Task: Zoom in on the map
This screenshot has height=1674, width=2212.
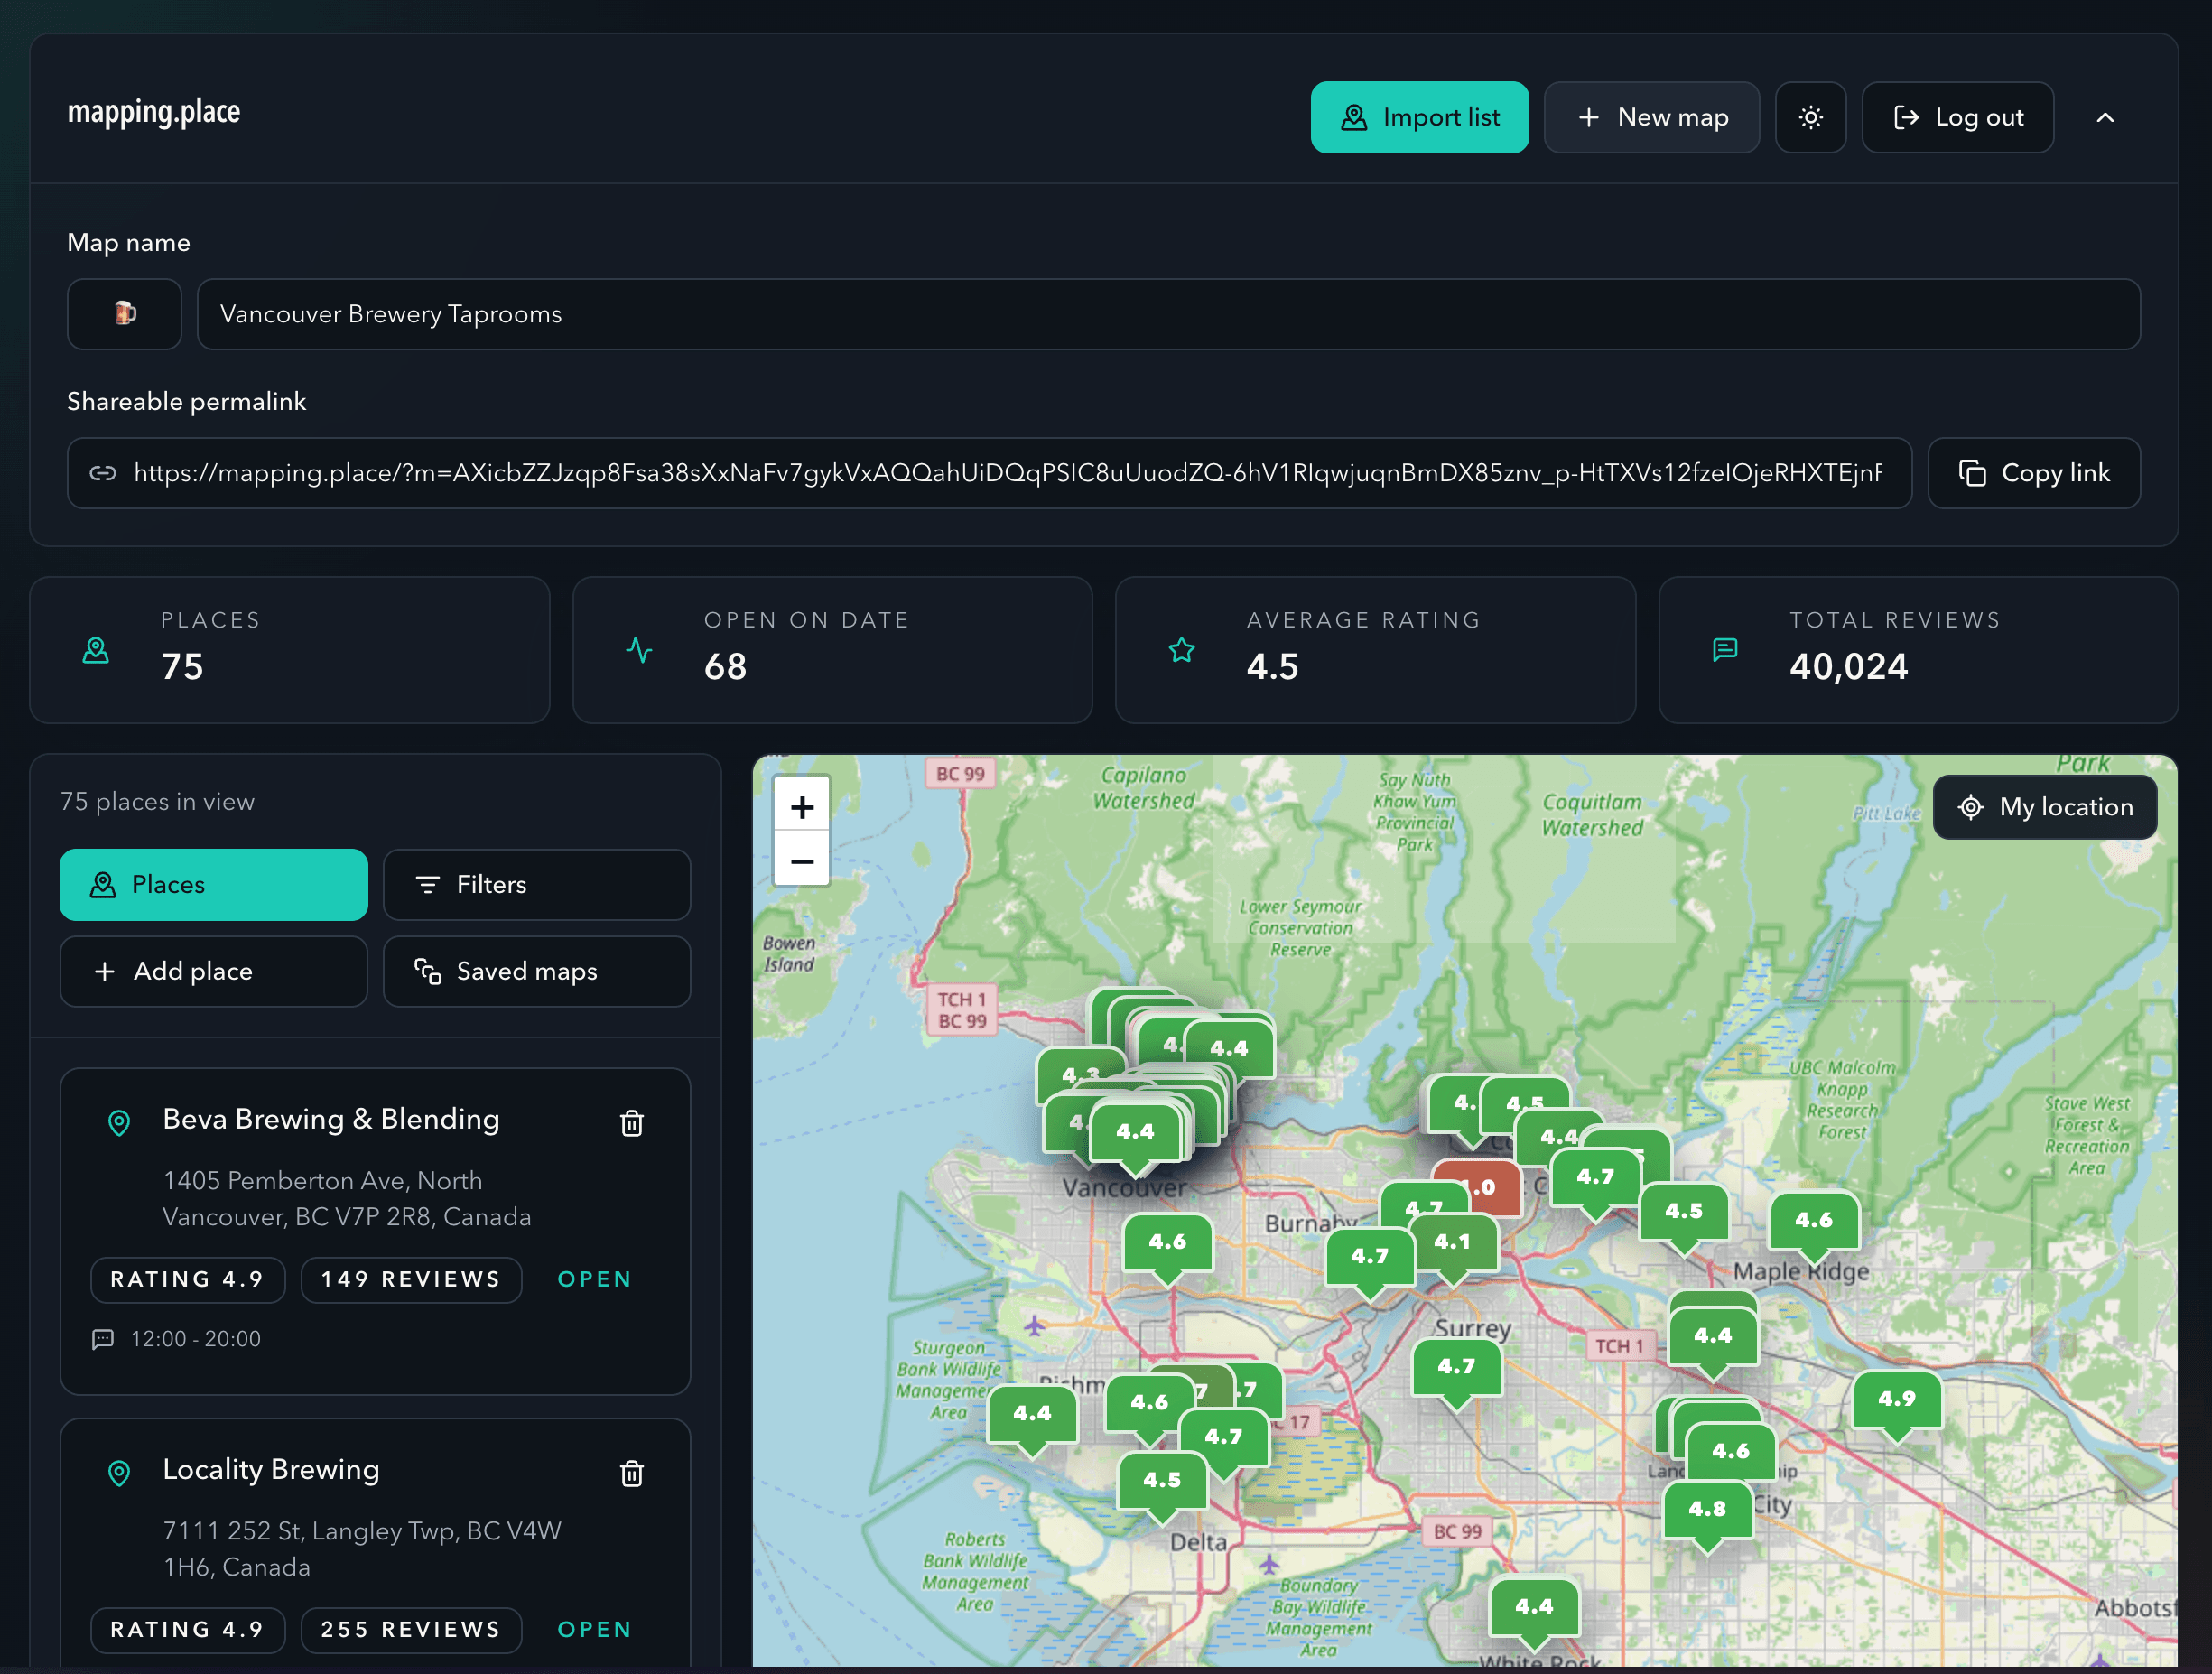Action: [x=801, y=806]
